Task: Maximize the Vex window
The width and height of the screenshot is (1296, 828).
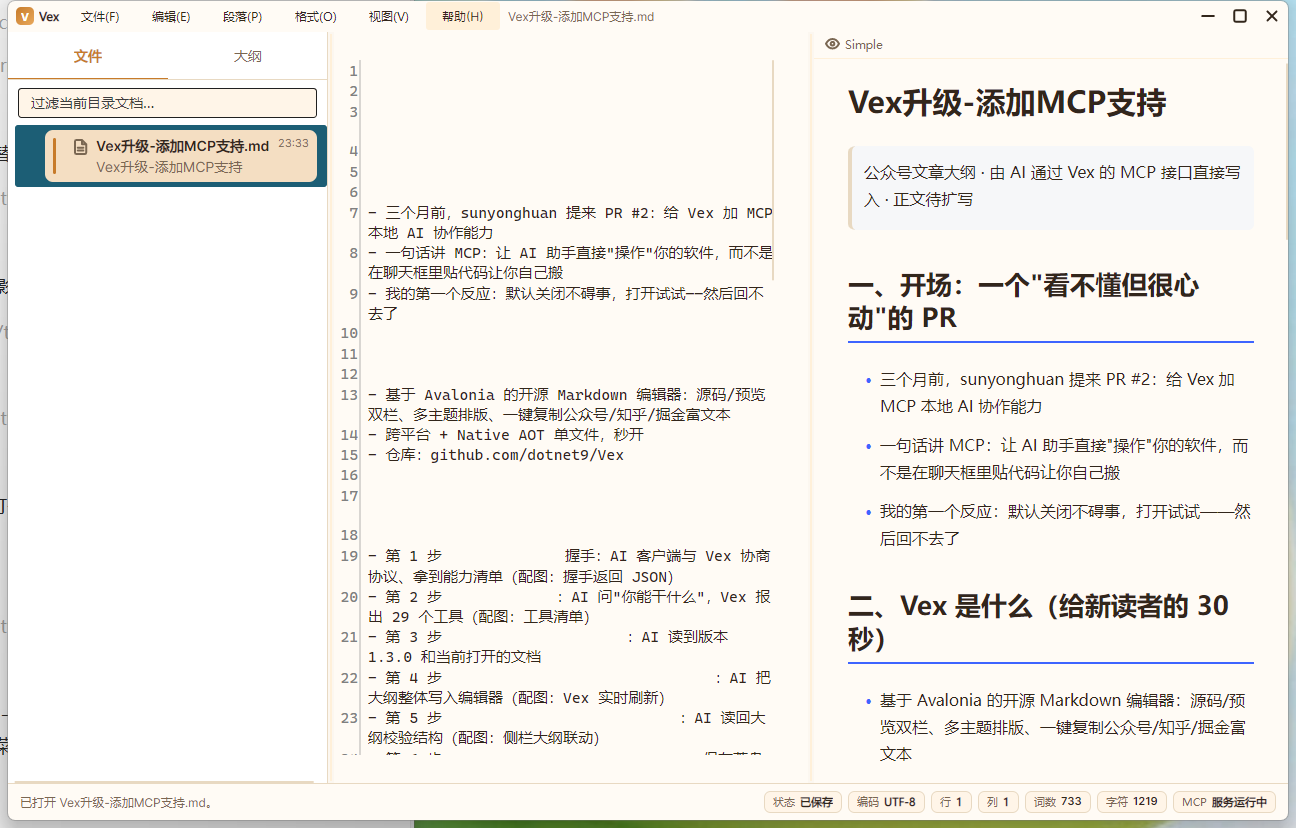Action: coord(1240,16)
